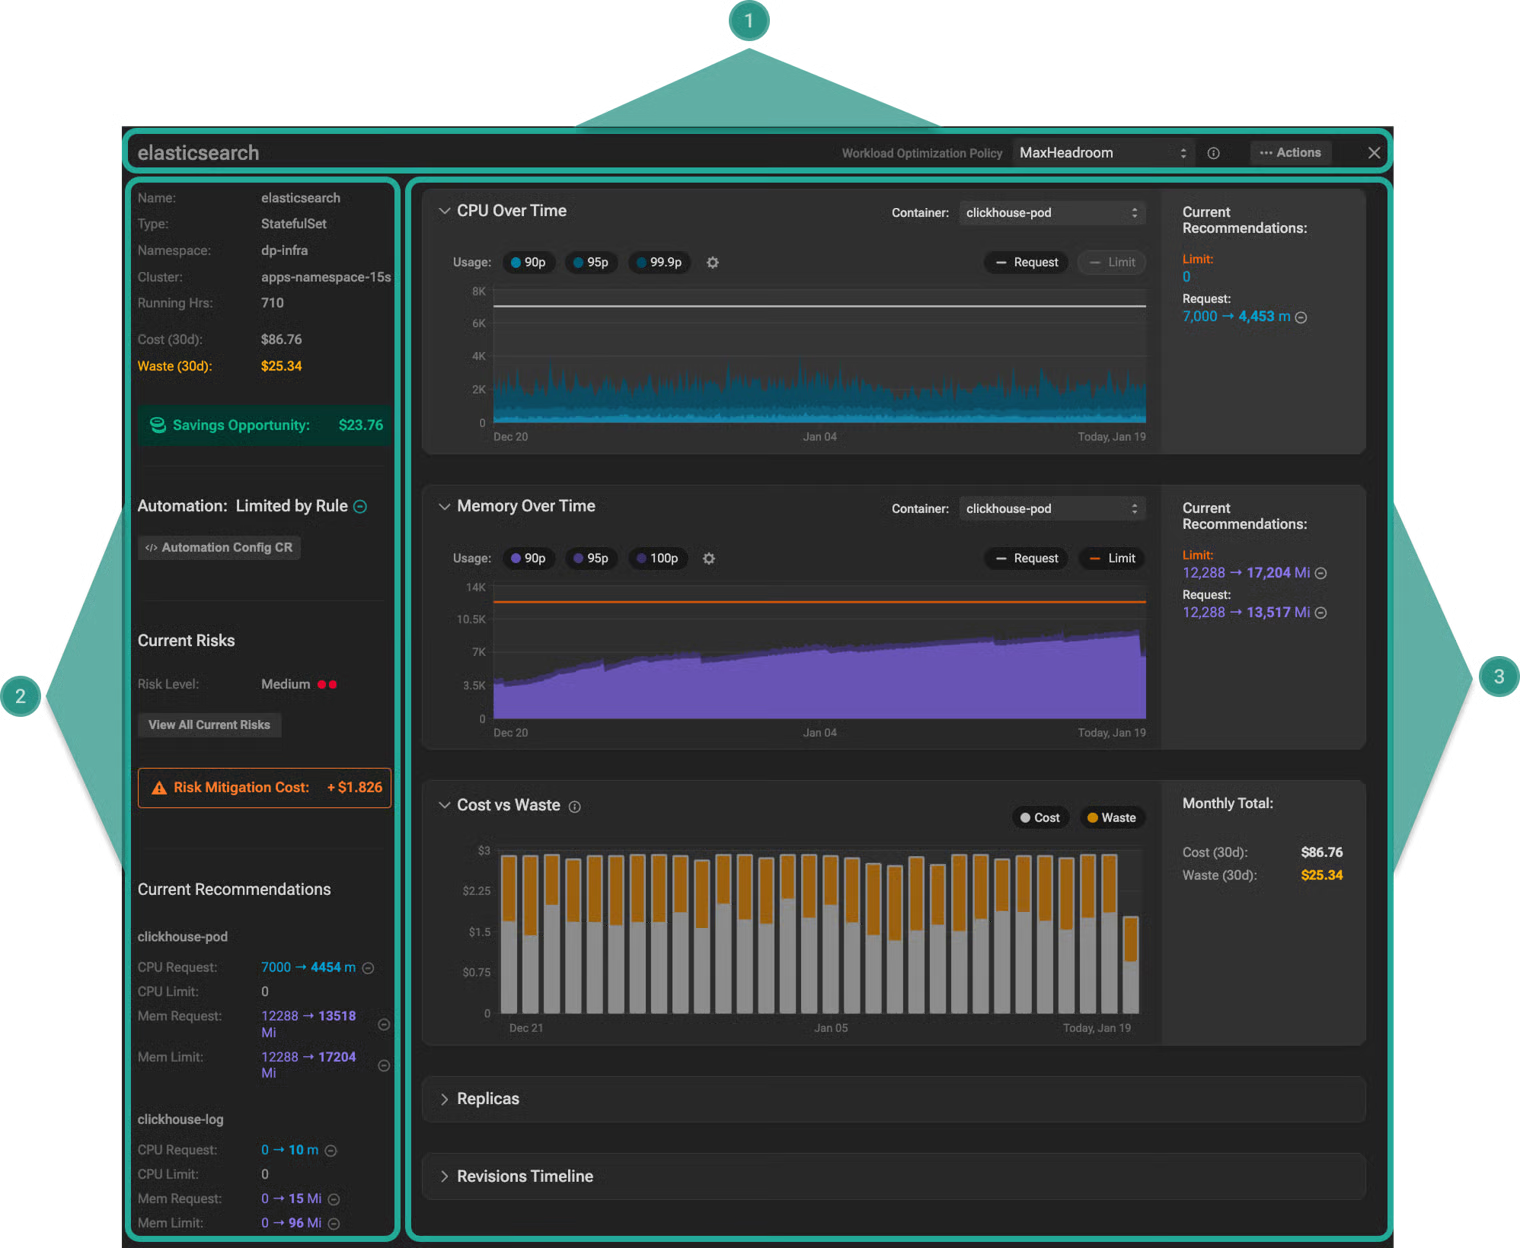Click the cluster name apps-namespace-15s
Image resolution: width=1520 pixels, height=1248 pixels.
coord(326,277)
